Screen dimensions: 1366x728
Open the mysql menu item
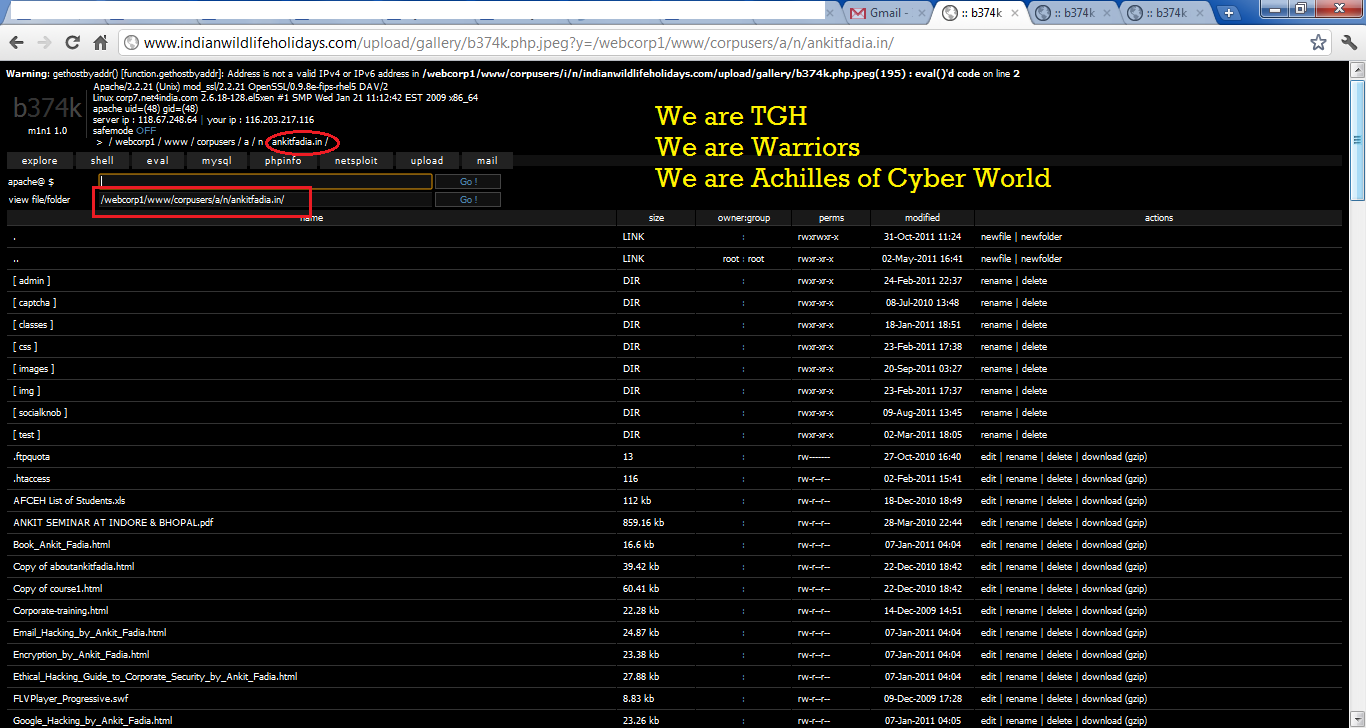[216, 161]
